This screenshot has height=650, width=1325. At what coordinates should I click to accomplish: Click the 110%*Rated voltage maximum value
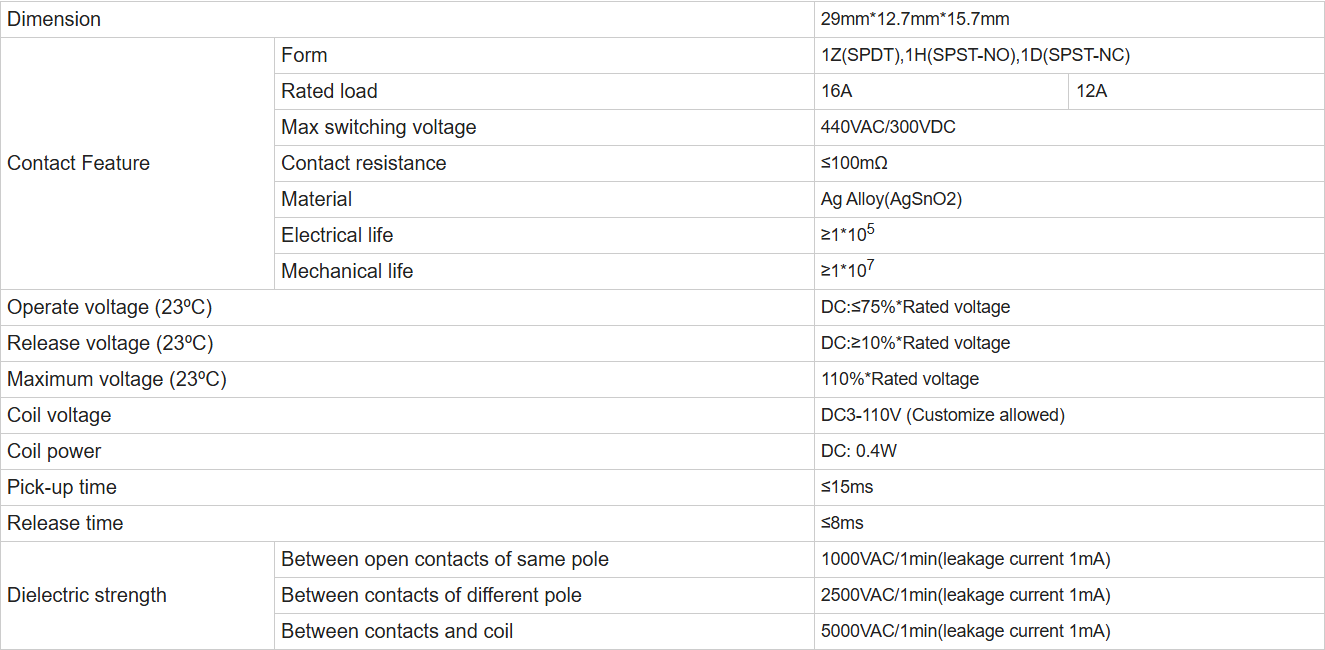tap(900, 379)
